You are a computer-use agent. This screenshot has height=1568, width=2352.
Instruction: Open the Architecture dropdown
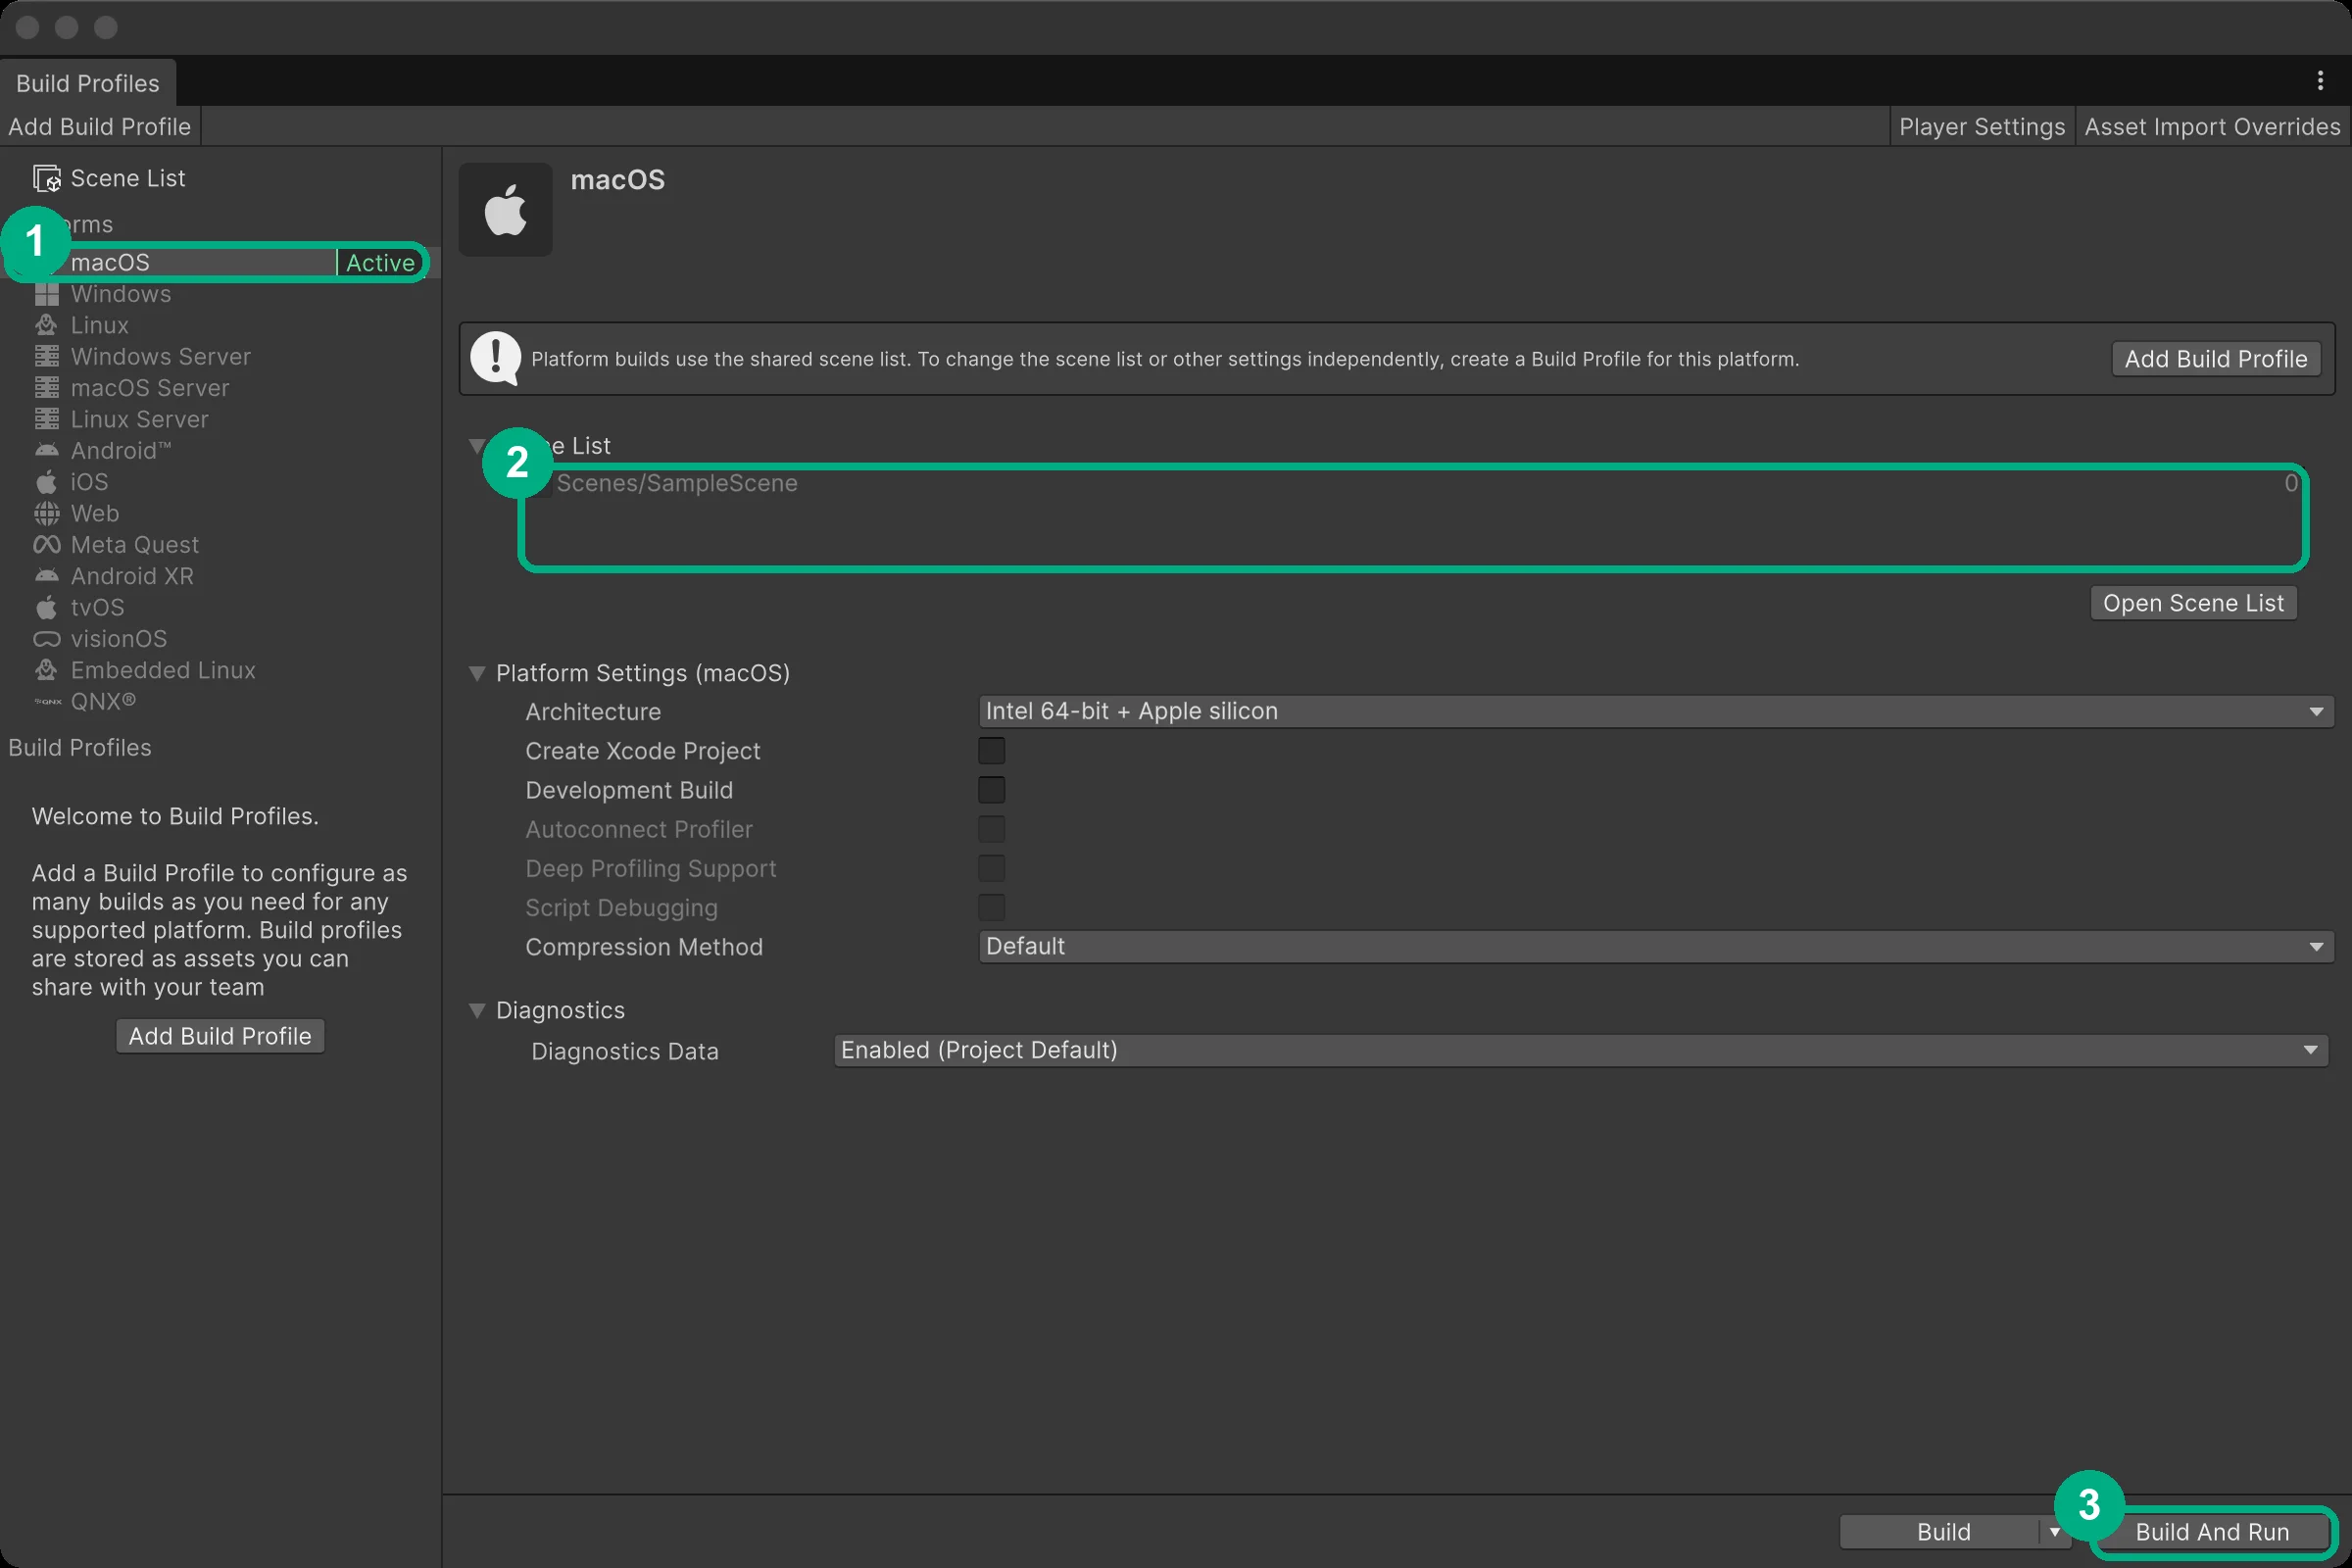coord(1656,711)
